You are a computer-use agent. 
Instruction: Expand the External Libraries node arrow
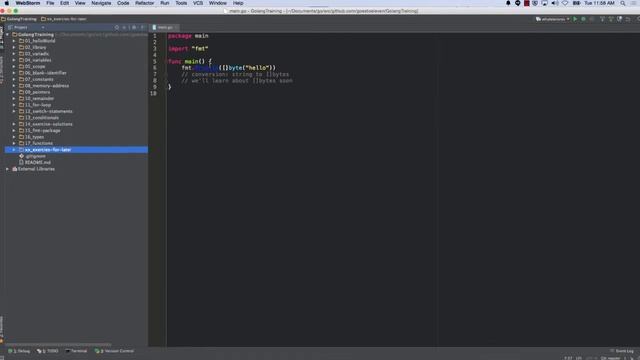(7, 169)
